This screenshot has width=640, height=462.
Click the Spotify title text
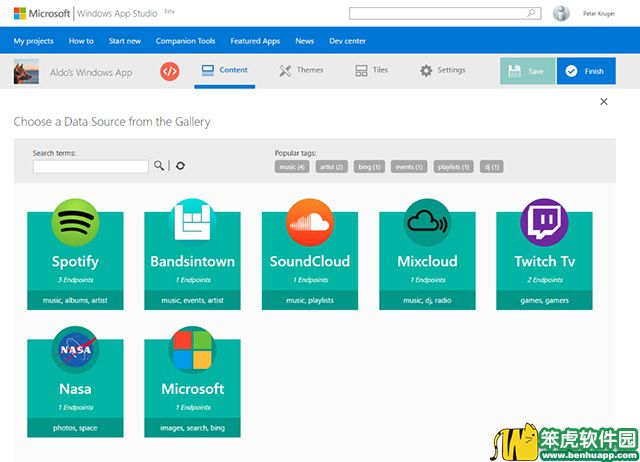pyautogui.click(x=75, y=262)
